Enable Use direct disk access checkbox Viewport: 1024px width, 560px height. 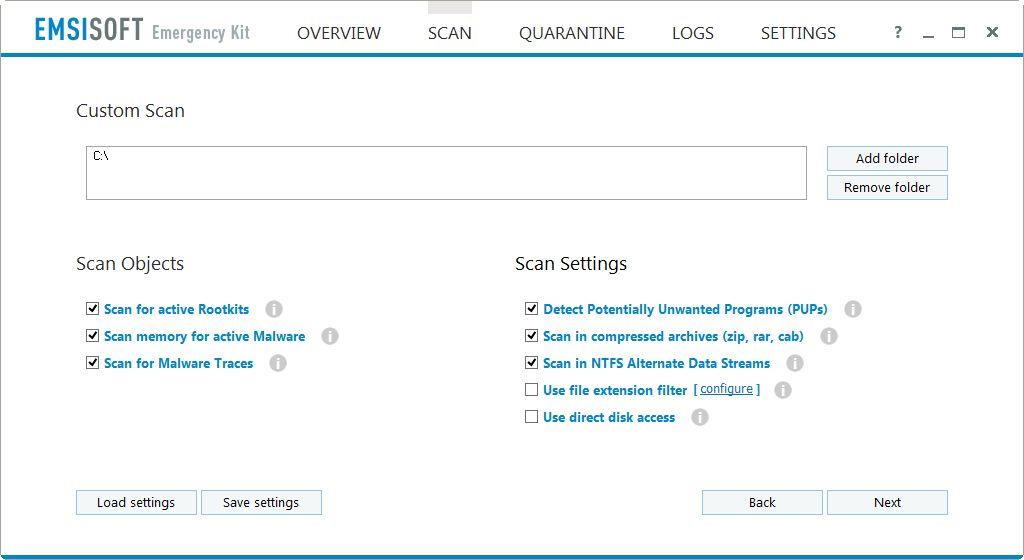pyautogui.click(x=532, y=417)
